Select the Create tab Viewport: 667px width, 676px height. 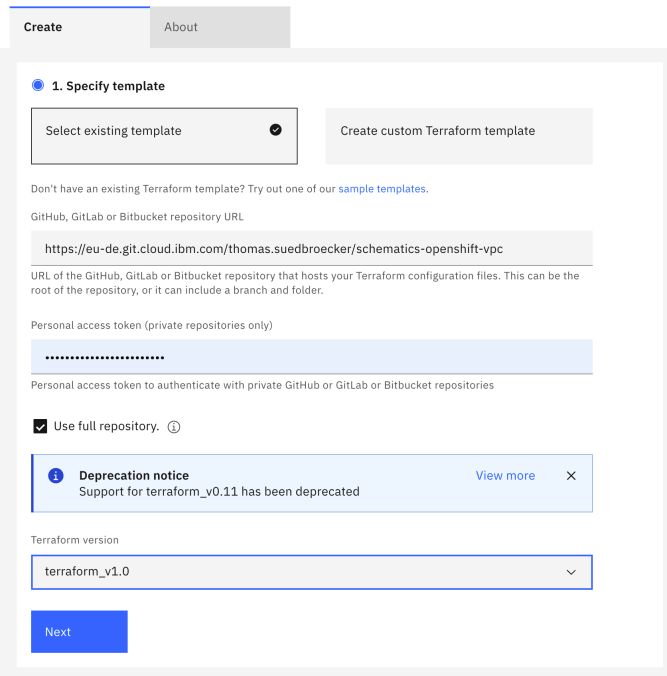click(80, 27)
